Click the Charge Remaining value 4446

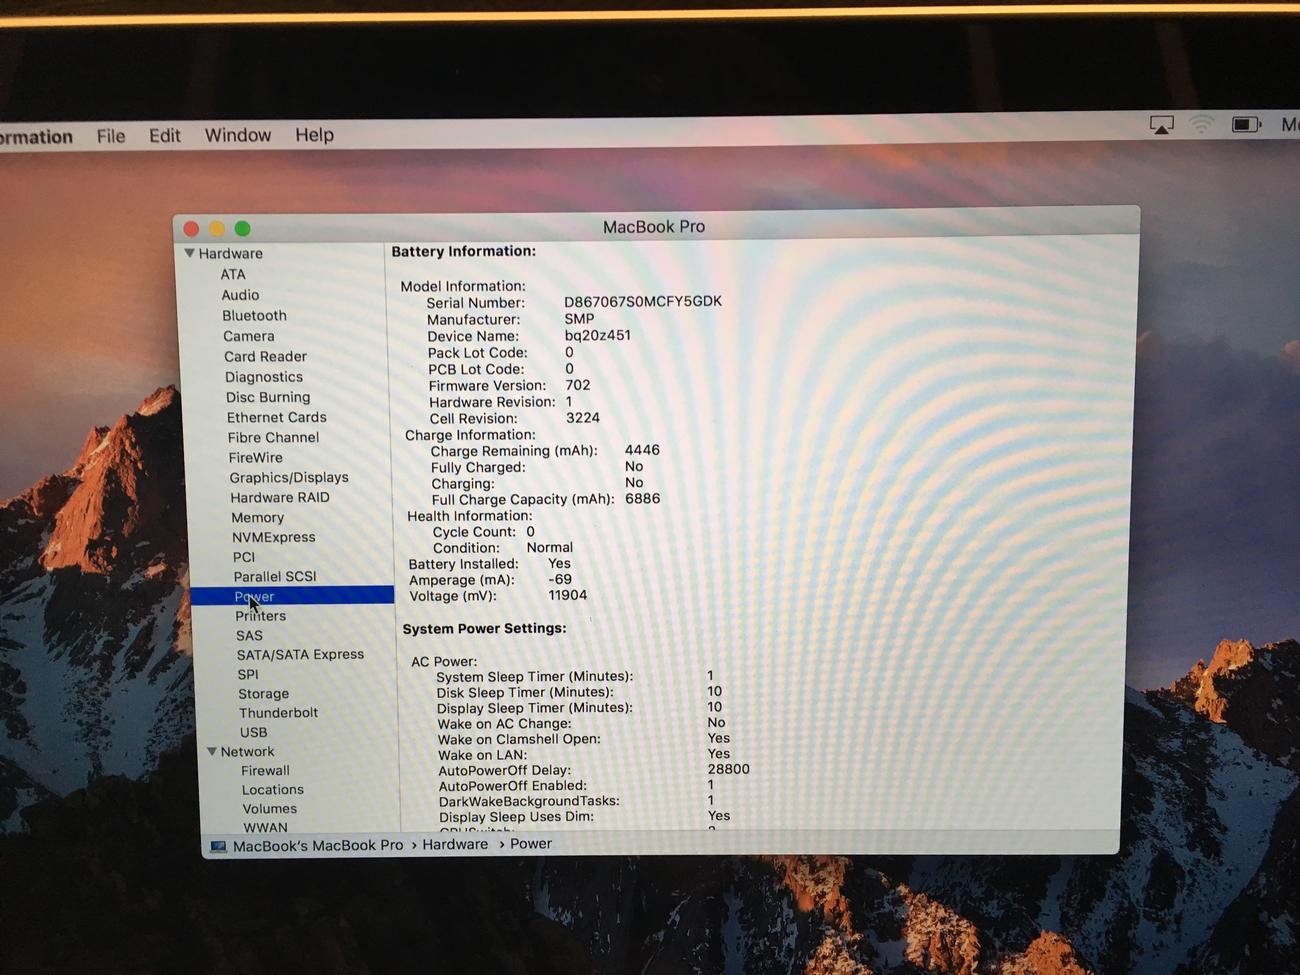pos(642,451)
